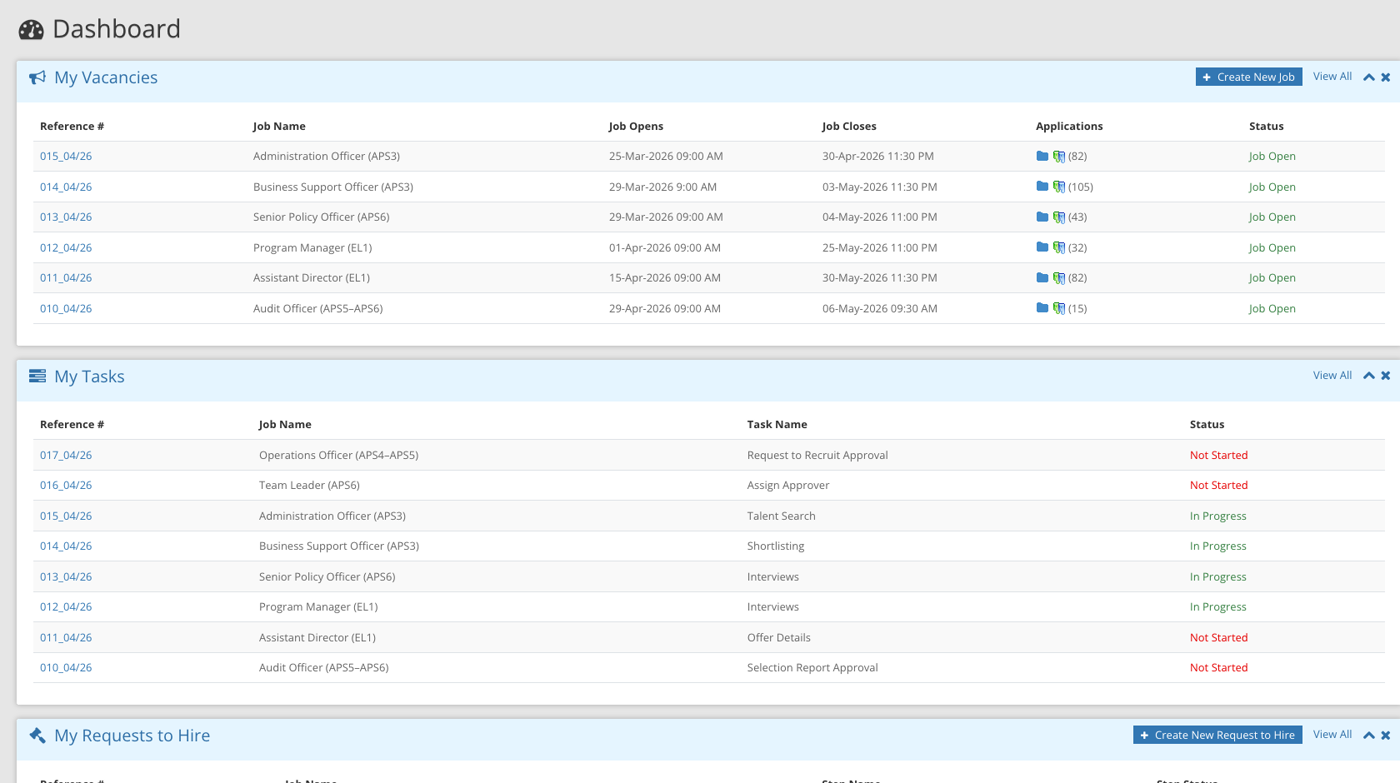1400x783 pixels.
Task: Click the My Requests to Hire title
Action: tap(132, 735)
